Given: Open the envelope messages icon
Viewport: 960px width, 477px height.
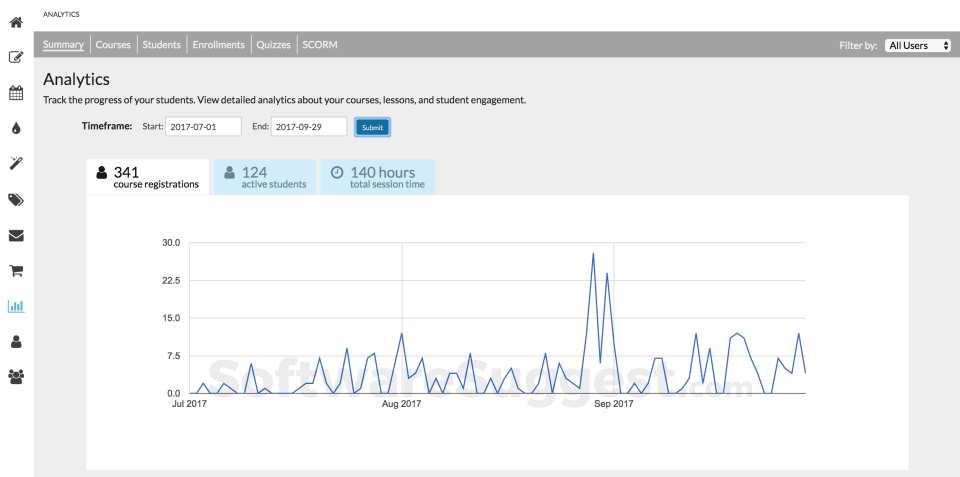Looking at the screenshot, I should 16,235.
